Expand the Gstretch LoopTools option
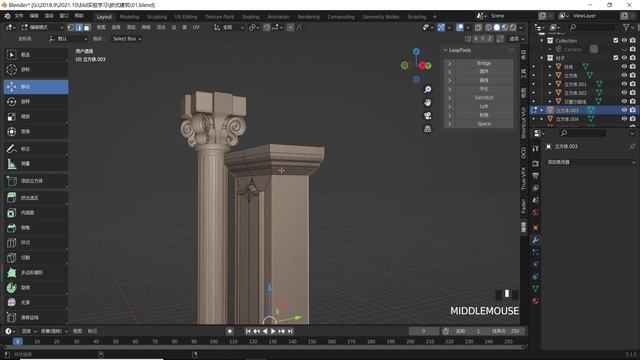The width and height of the screenshot is (640, 360). coord(450,98)
